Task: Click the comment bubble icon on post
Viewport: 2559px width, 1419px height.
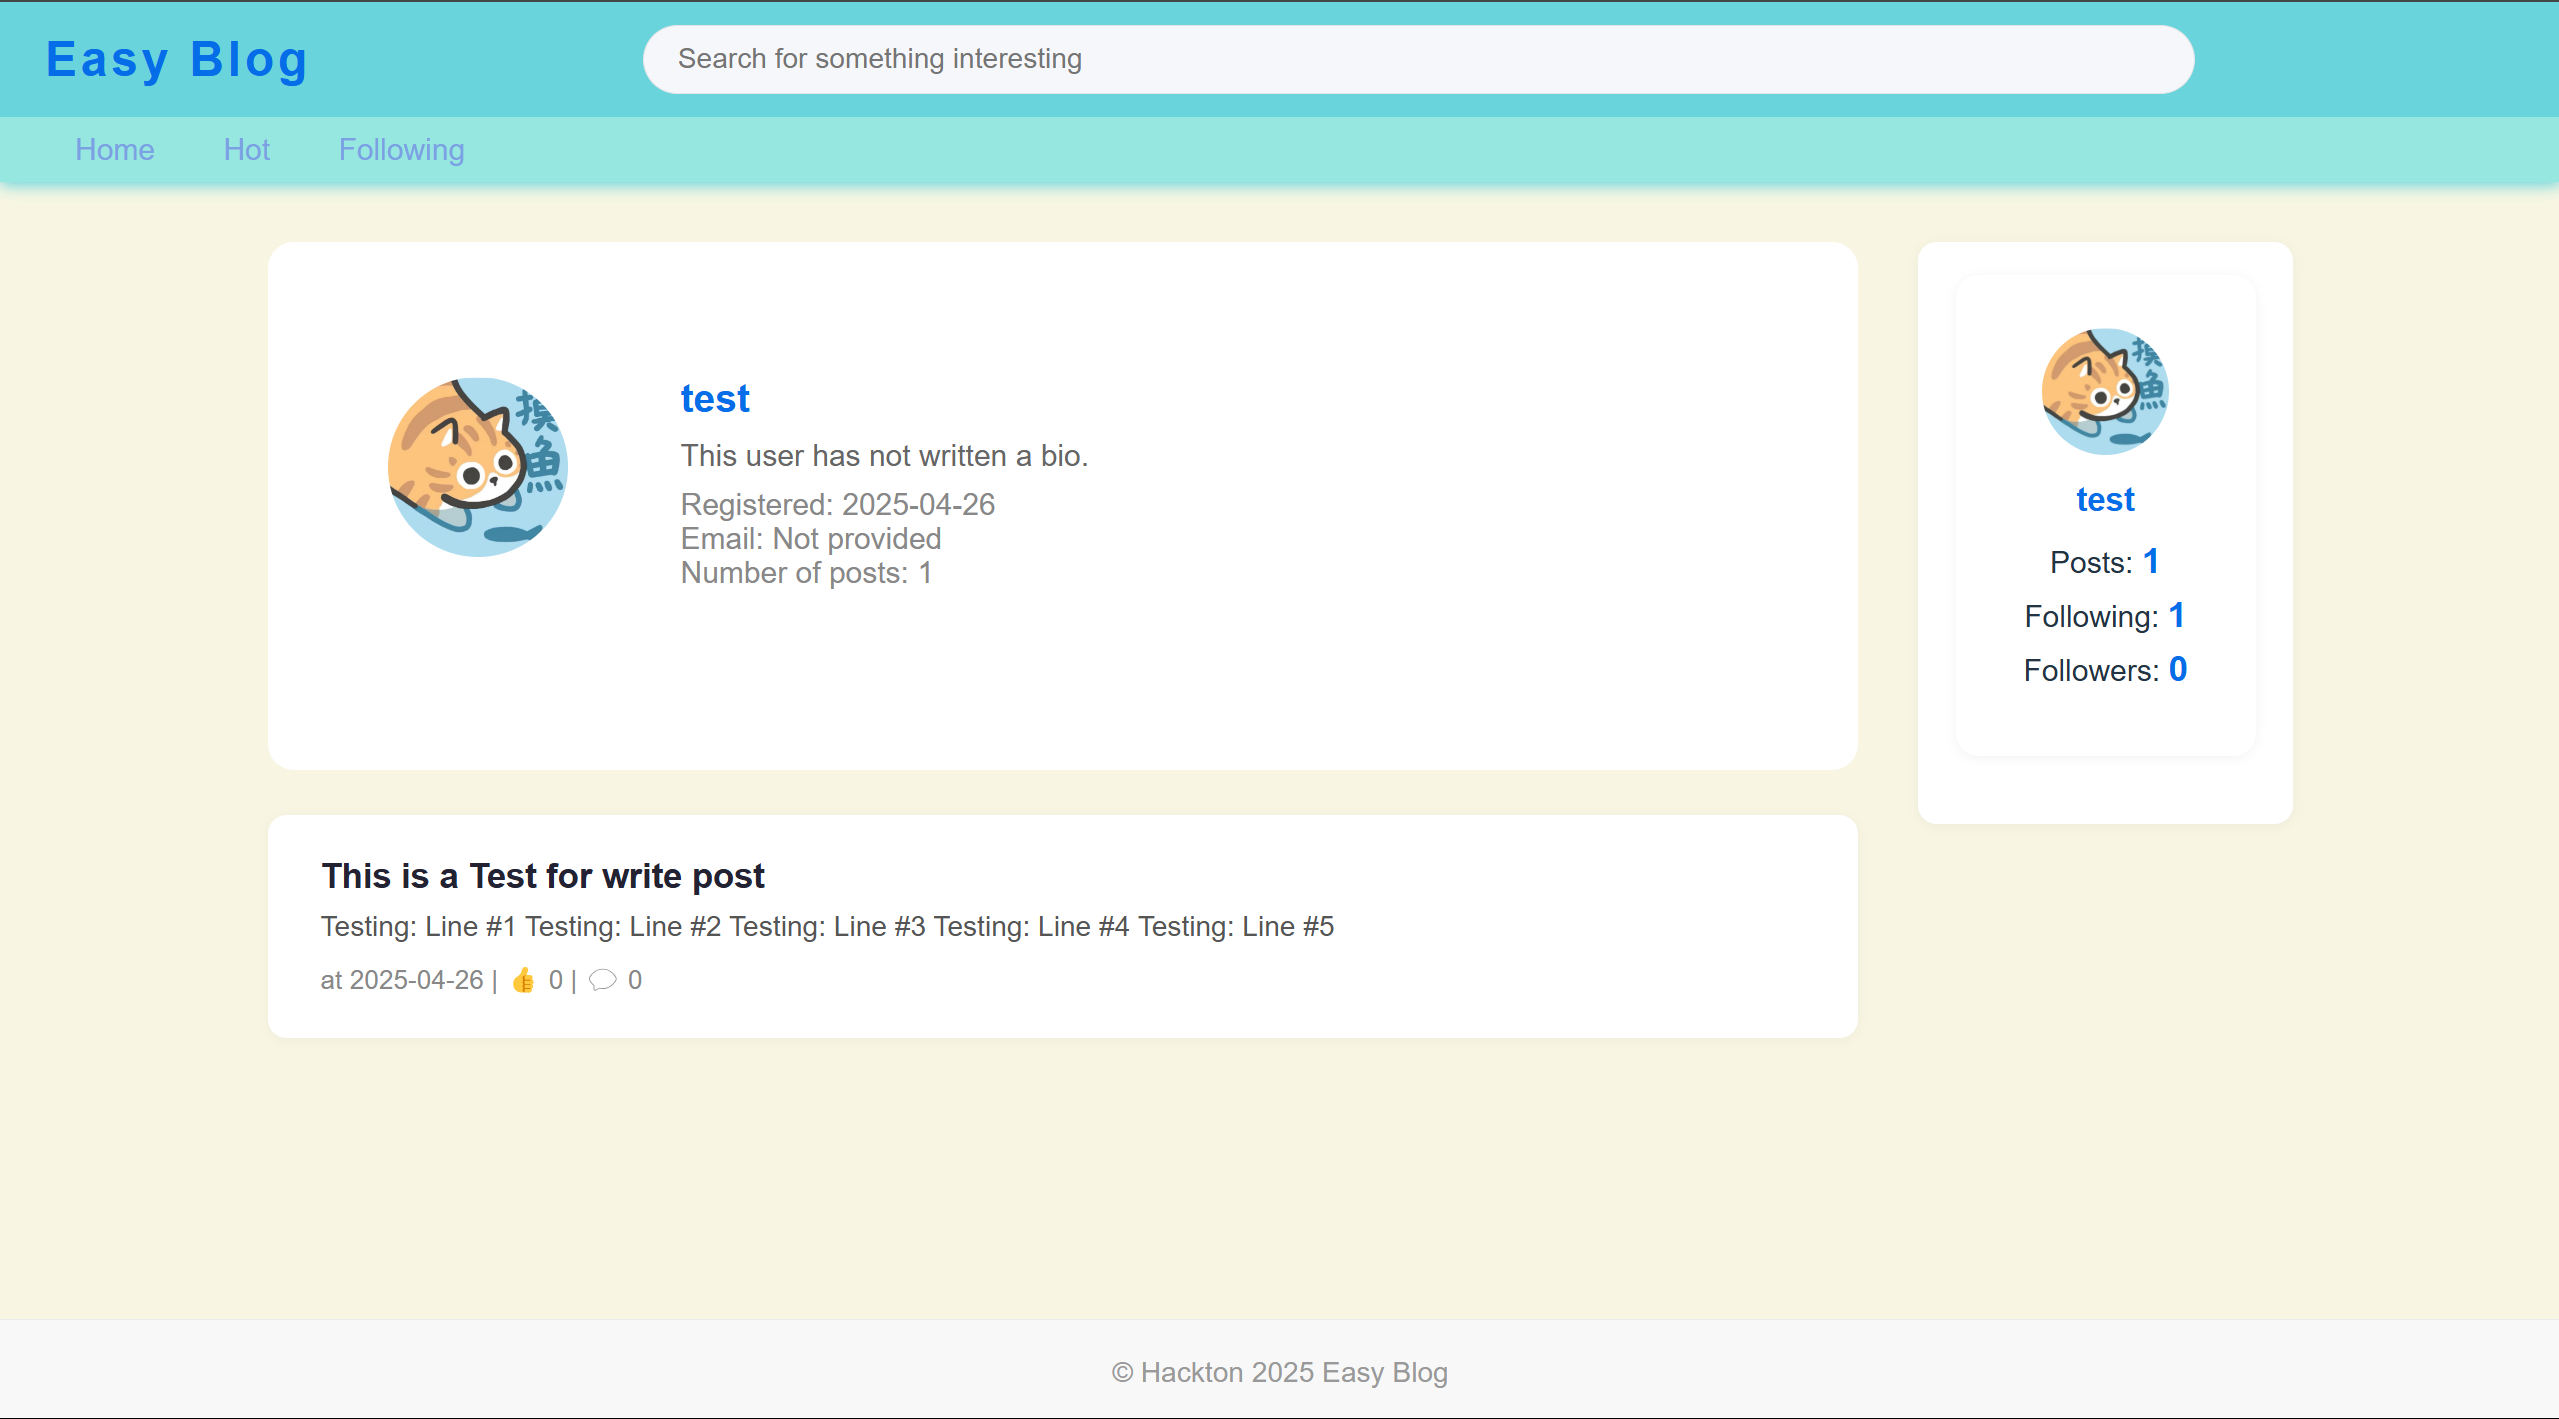Action: [602, 980]
